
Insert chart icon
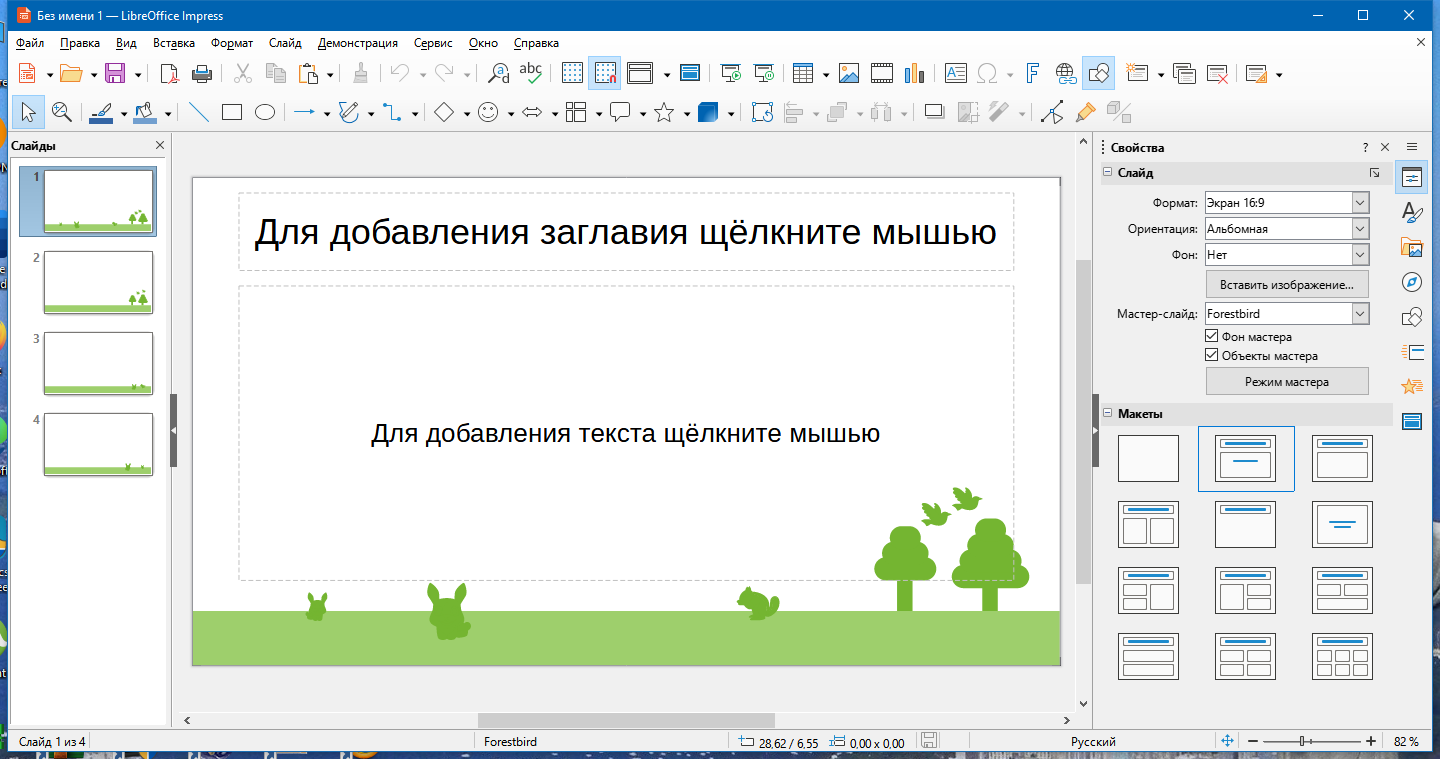[914, 73]
